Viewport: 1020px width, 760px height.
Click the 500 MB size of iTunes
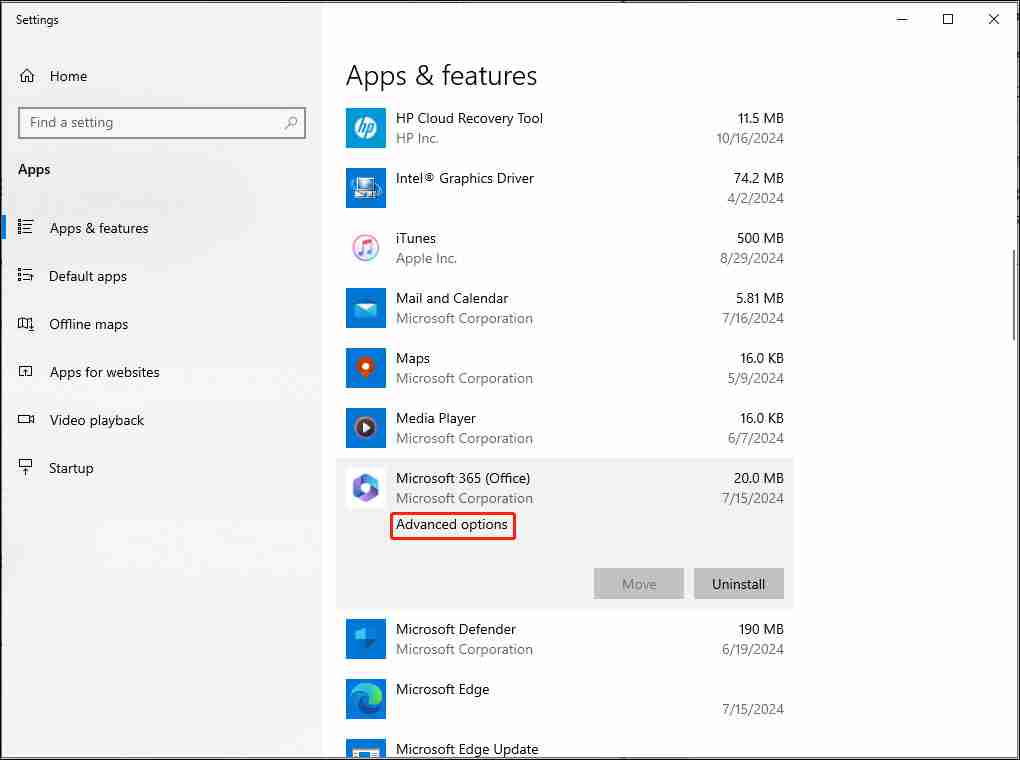click(x=760, y=238)
